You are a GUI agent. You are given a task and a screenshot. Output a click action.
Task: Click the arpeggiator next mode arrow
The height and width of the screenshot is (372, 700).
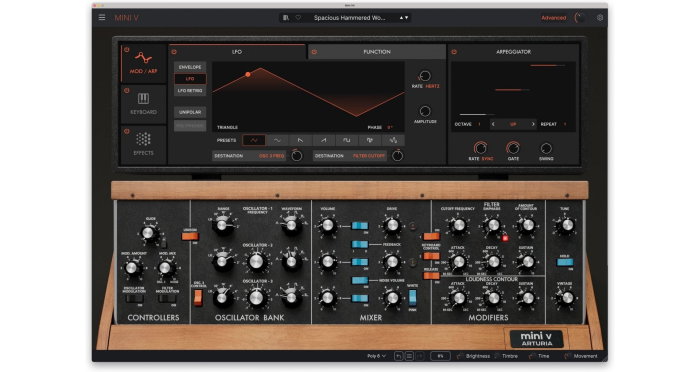(533, 124)
